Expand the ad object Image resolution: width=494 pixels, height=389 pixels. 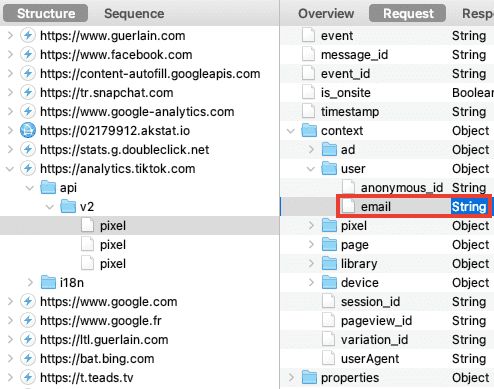(x=311, y=150)
